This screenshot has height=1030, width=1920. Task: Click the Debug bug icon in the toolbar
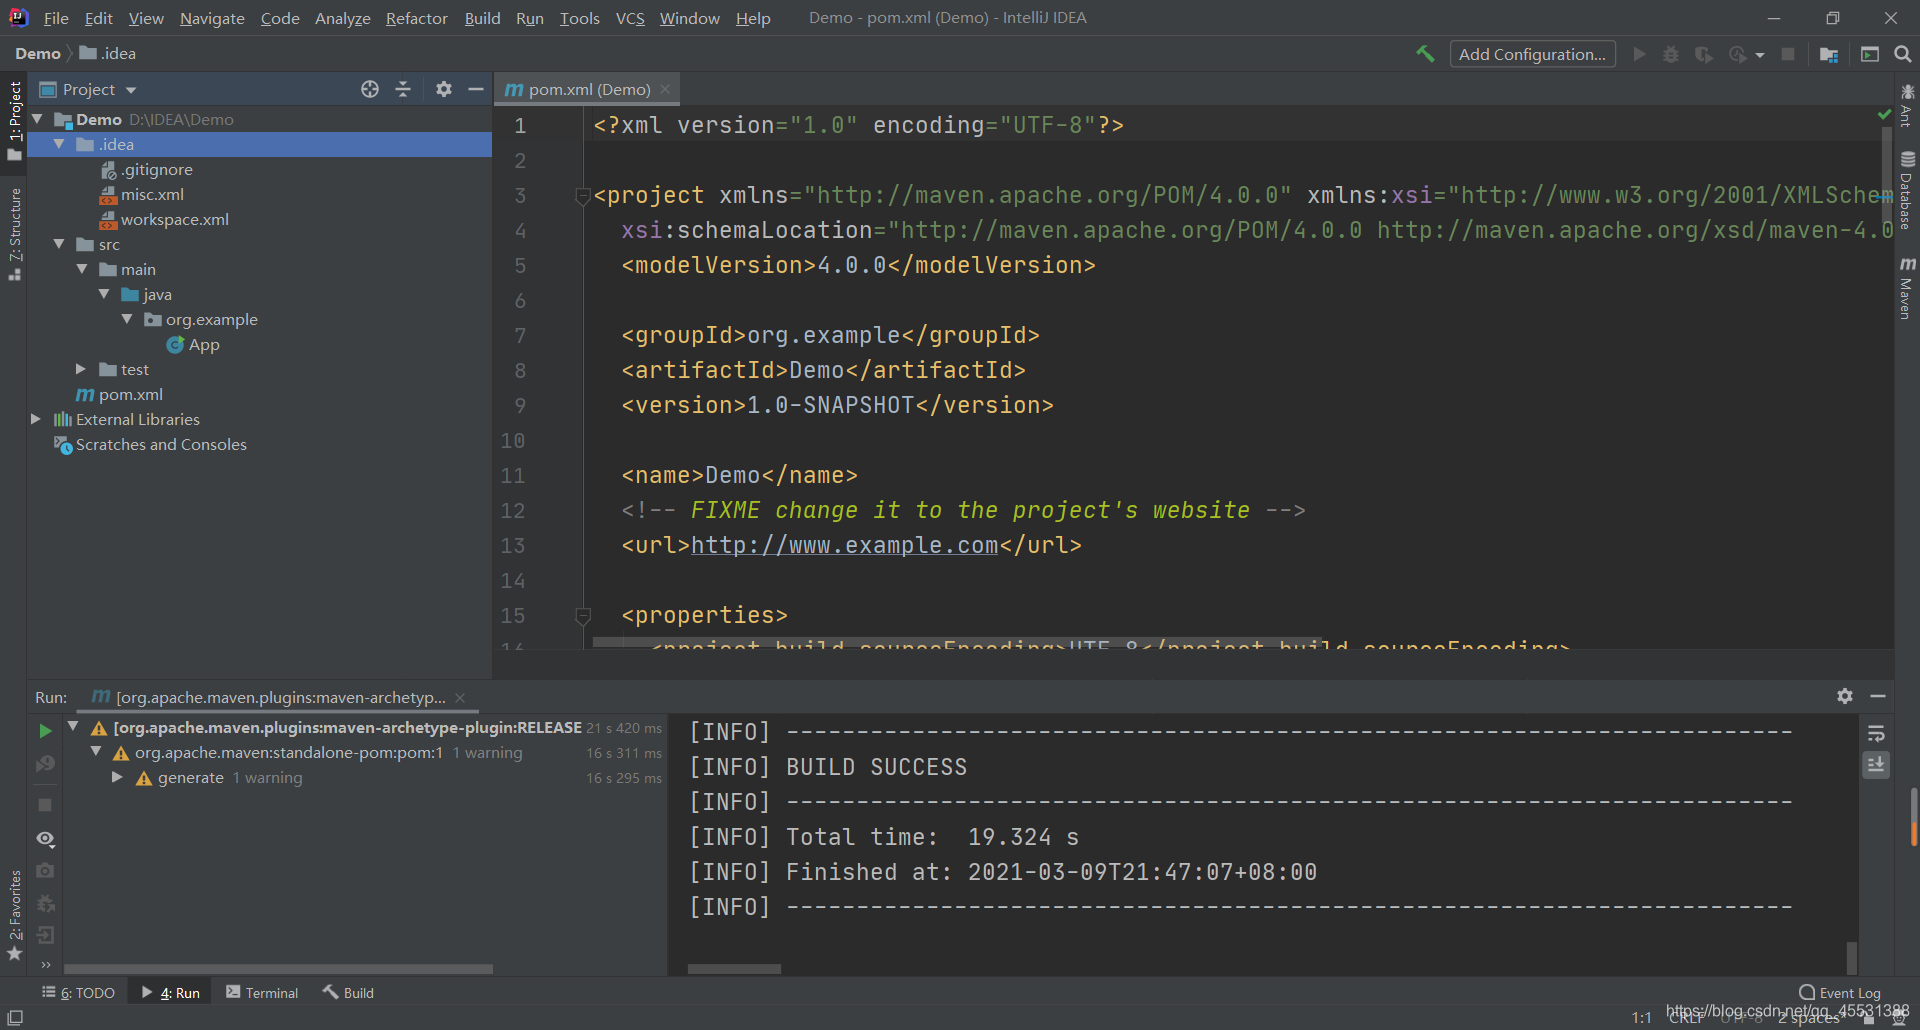click(1671, 54)
